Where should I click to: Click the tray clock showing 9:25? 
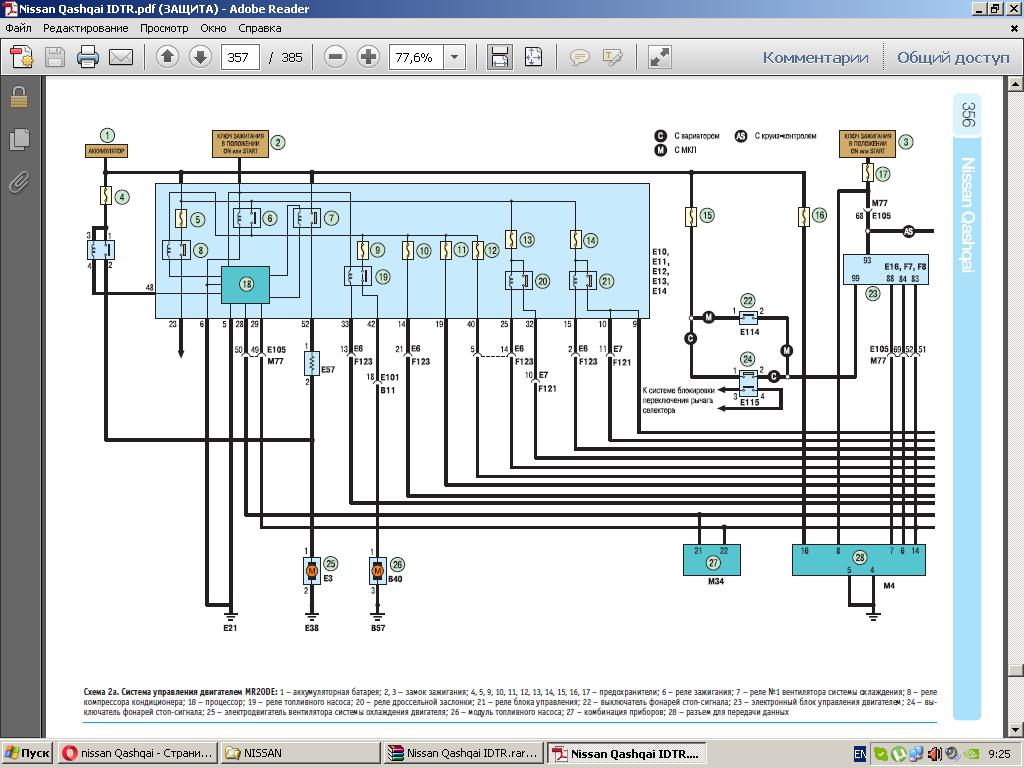999,754
